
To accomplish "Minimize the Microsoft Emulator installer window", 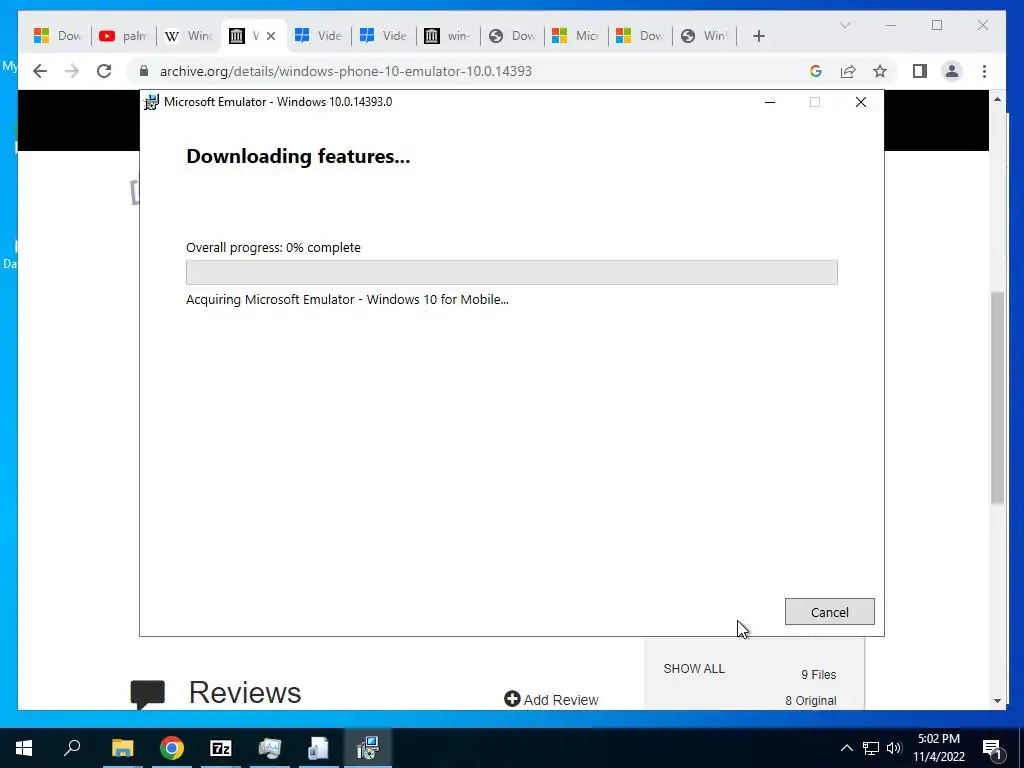I will click(x=770, y=102).
